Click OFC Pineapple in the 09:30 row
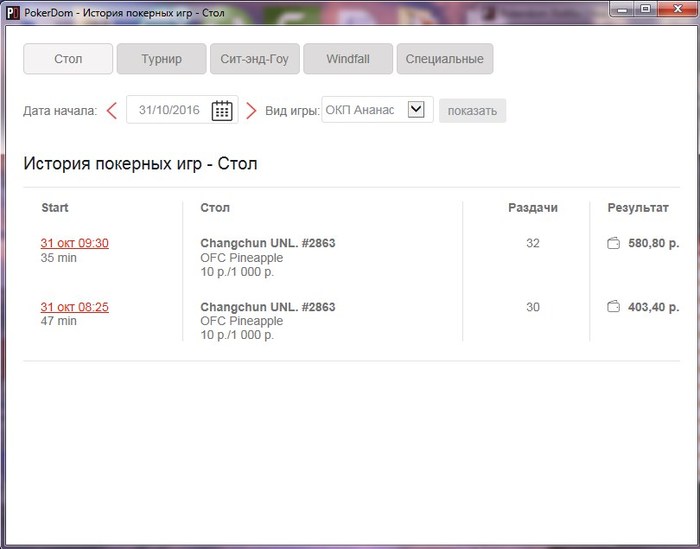 click(x=242, y=258)
